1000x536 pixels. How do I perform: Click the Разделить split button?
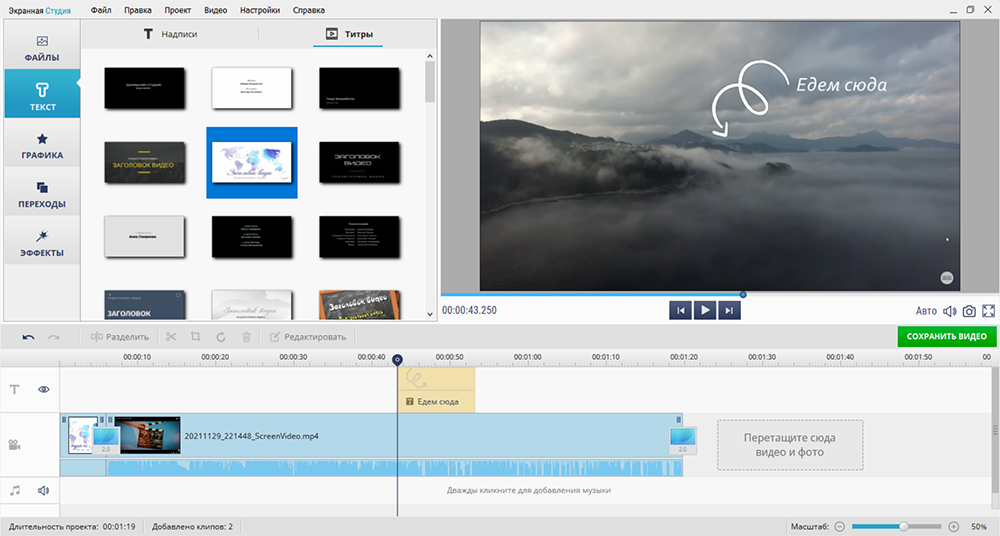120,337
